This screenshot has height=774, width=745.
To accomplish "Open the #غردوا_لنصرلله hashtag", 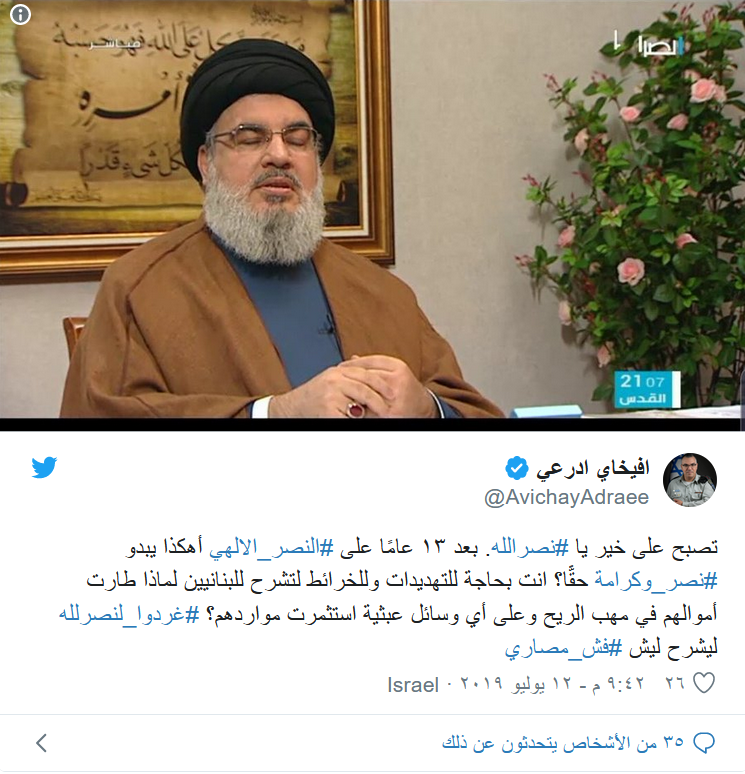I will tap(129, 615).
